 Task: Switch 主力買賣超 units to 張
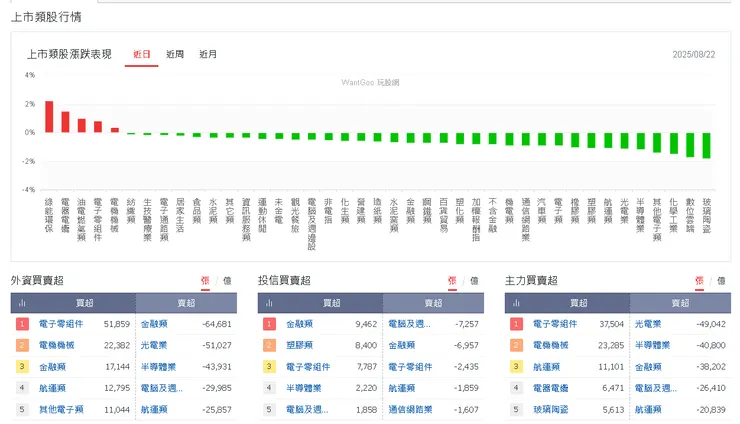(x=699, y=280)
